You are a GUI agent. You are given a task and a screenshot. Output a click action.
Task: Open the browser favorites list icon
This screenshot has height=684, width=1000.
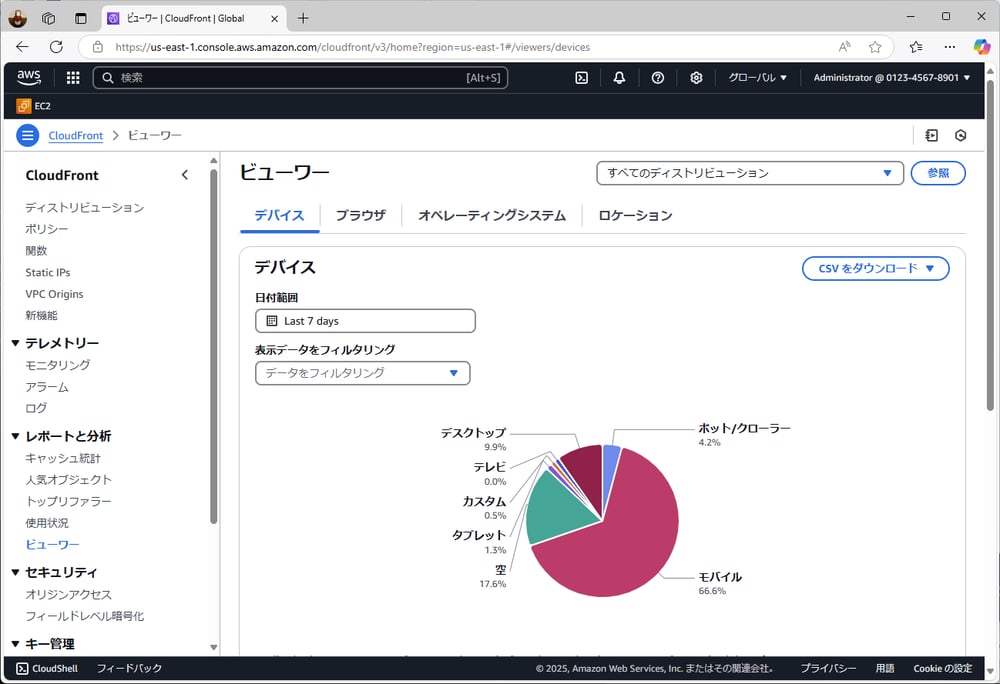point(916,47)
